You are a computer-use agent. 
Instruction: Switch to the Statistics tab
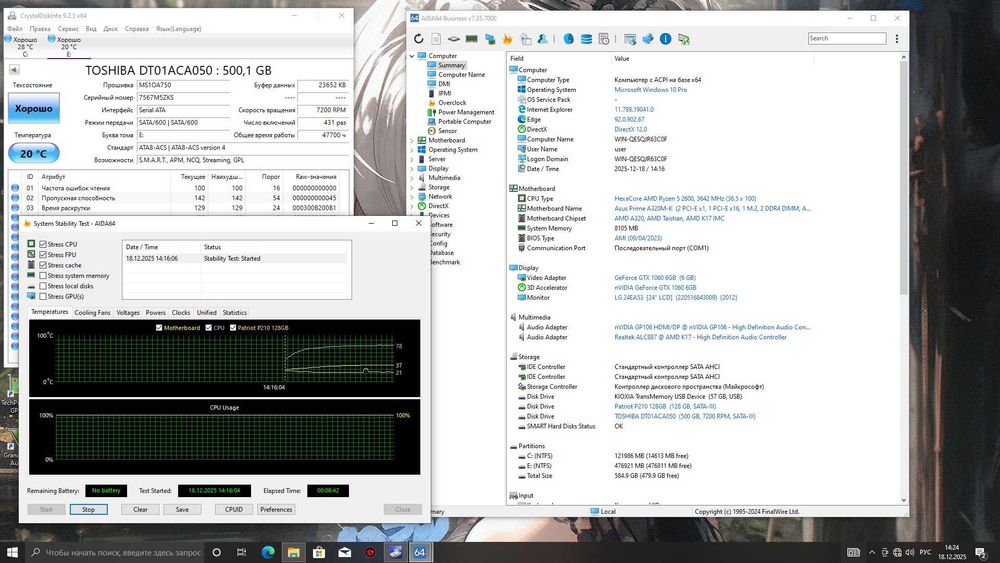(x=235, y=312)
